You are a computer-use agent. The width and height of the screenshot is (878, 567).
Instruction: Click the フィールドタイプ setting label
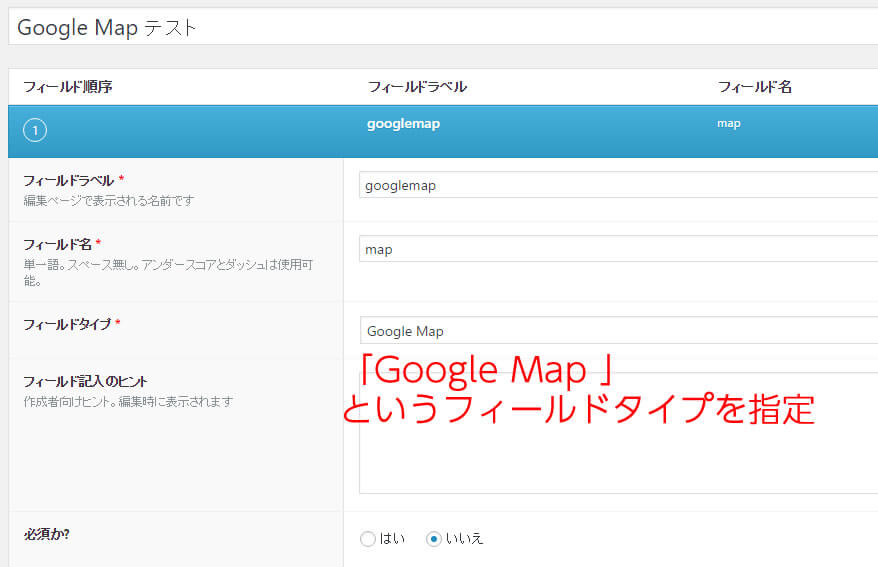point(66,324)
